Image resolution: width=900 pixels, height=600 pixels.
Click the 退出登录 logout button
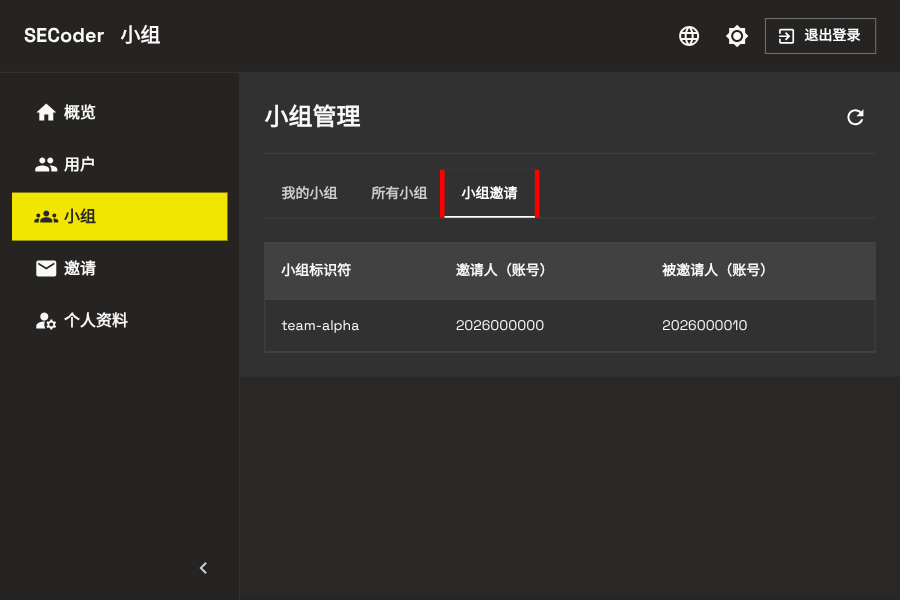(x=820, y=36)
